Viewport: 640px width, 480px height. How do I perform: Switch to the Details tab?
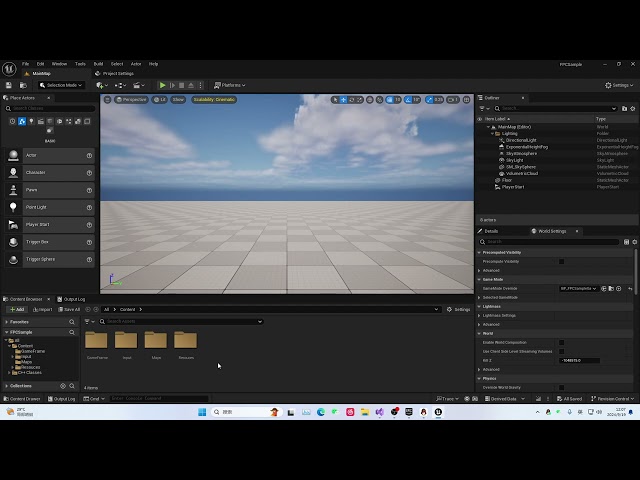pos(489,231)
